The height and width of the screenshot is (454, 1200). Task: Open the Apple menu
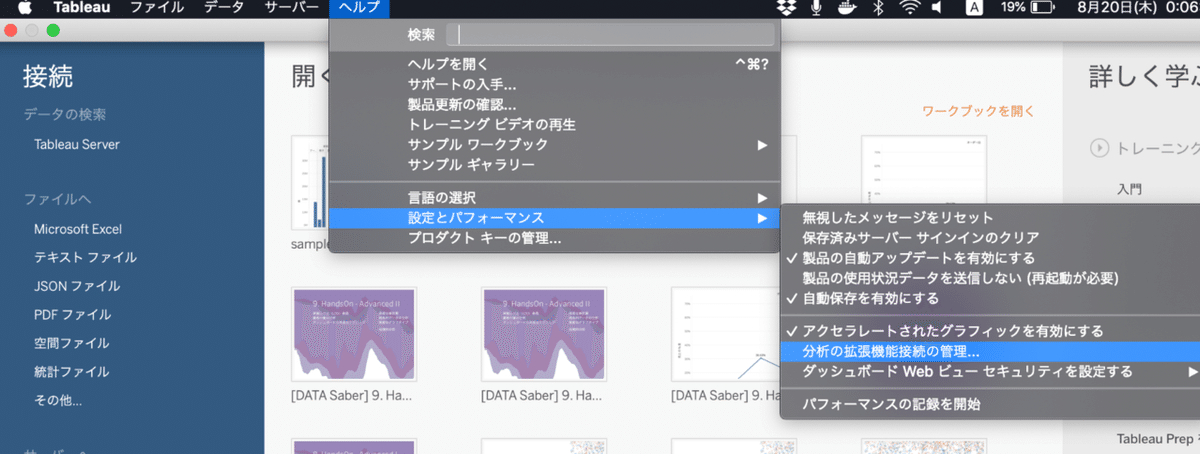(x=25, y=8)
